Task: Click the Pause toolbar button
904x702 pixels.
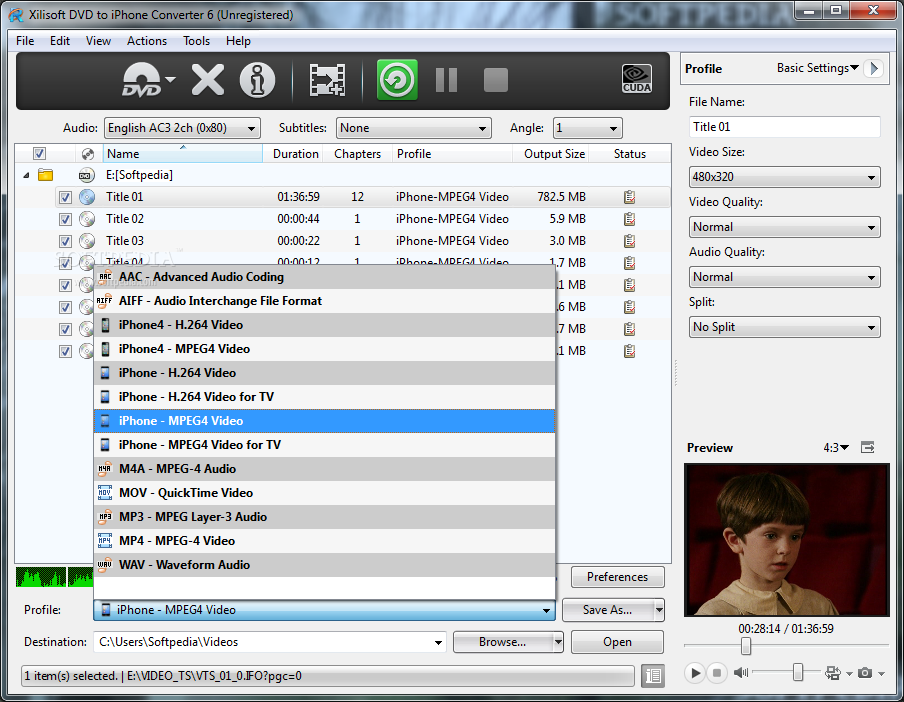Action: pyautogui.click(x=446, y=80)
